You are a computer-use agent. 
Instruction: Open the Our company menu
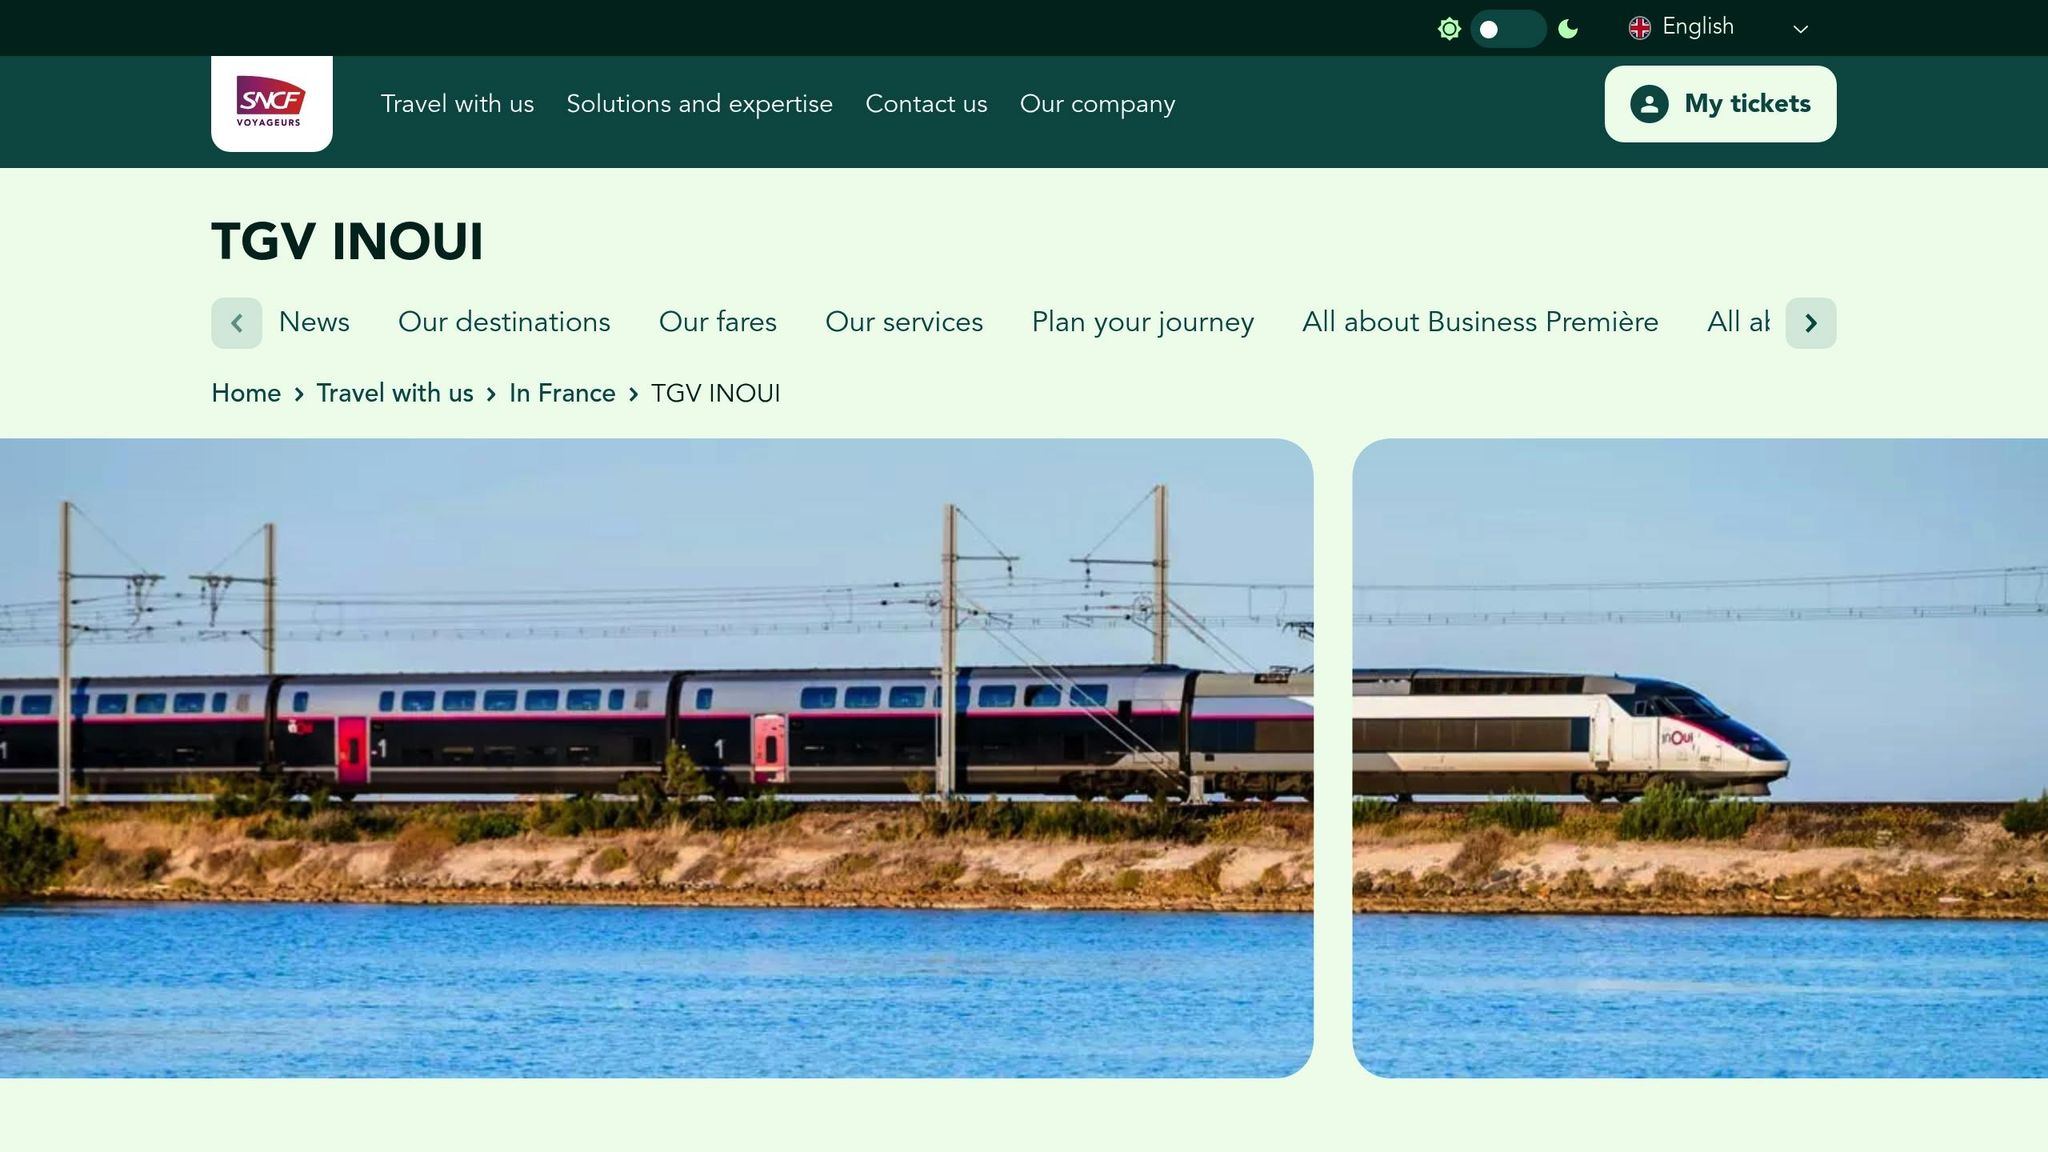1097,104
